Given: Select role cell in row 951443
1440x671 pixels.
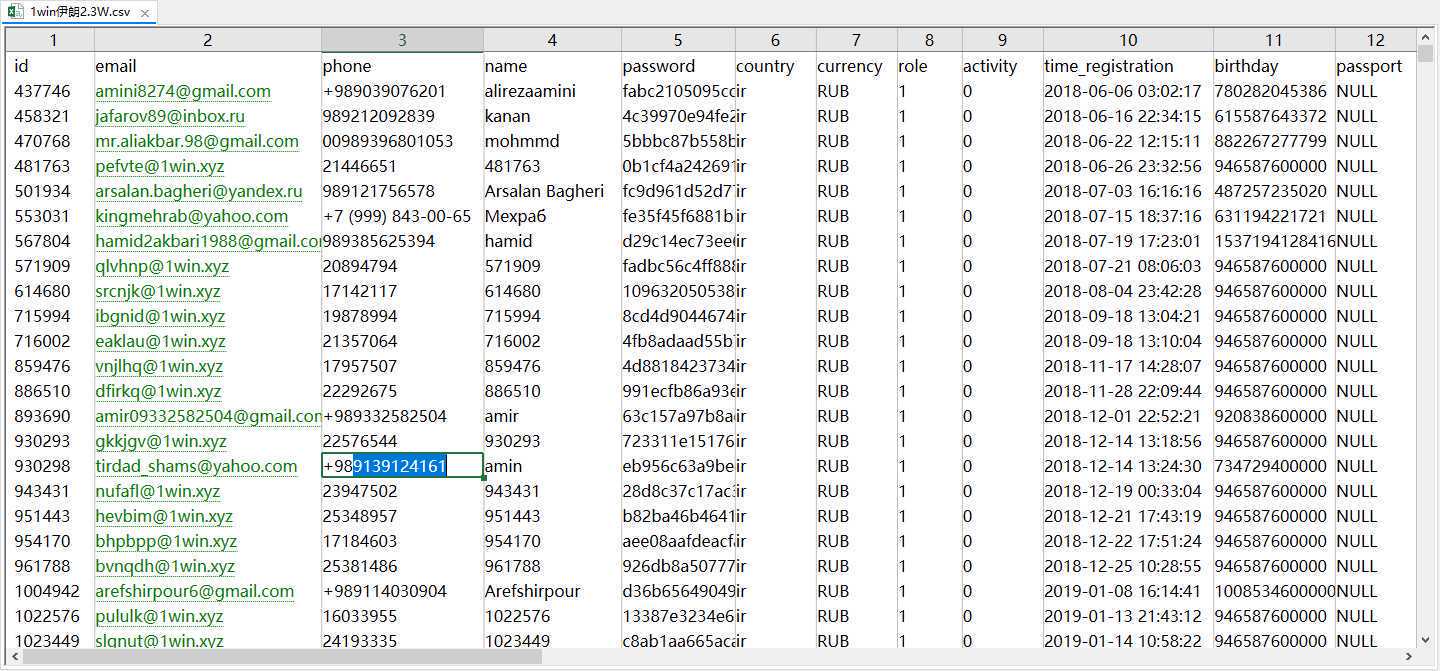Looking at the screenshot, I should coord(929,516).
